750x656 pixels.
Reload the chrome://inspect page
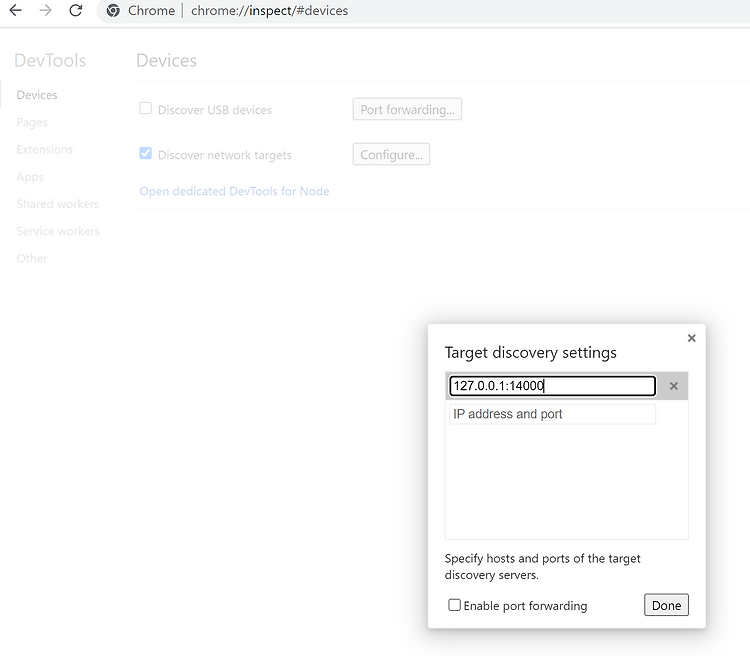(76, 11)
